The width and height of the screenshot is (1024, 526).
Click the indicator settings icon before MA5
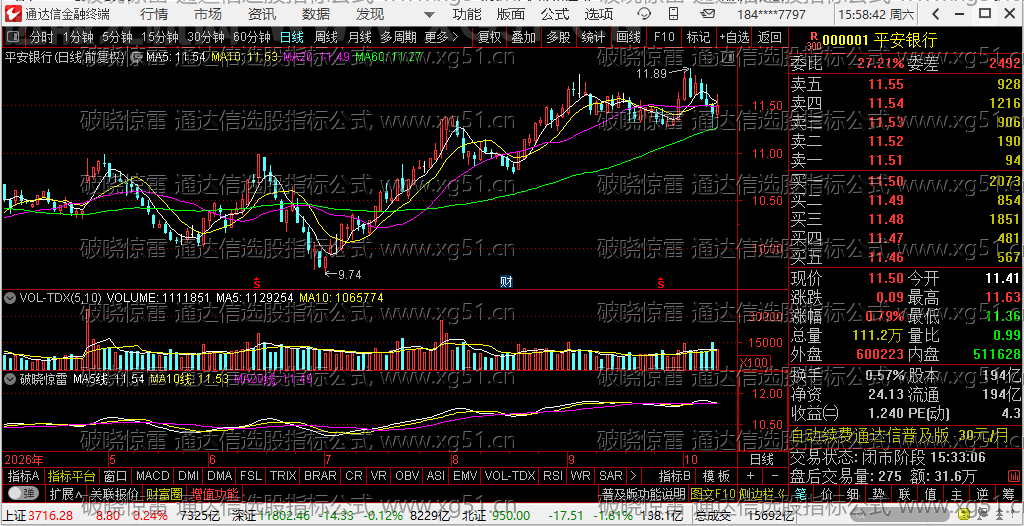pos(136,57)
